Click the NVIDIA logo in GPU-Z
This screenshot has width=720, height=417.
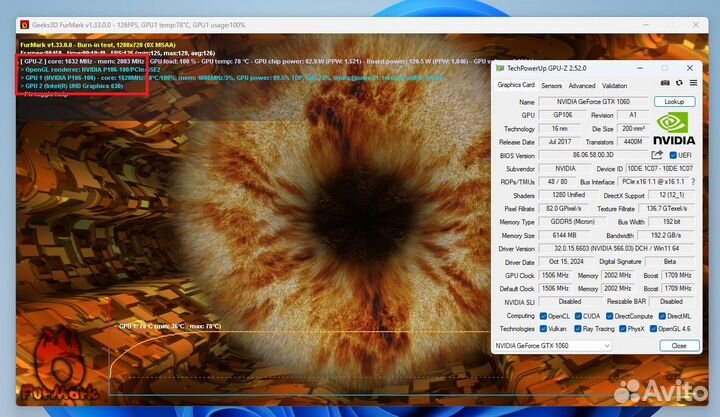pyautogui.click(x=674, y=129)
